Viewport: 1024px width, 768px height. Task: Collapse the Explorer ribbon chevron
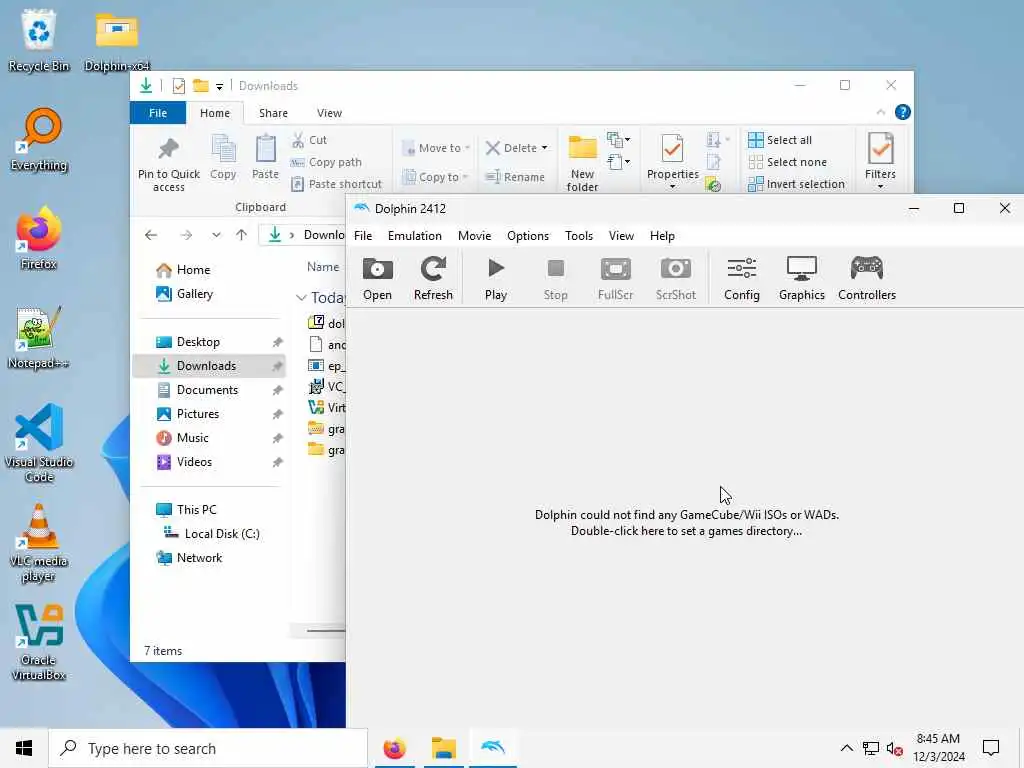pyautogui.click(x=880, y=112)
